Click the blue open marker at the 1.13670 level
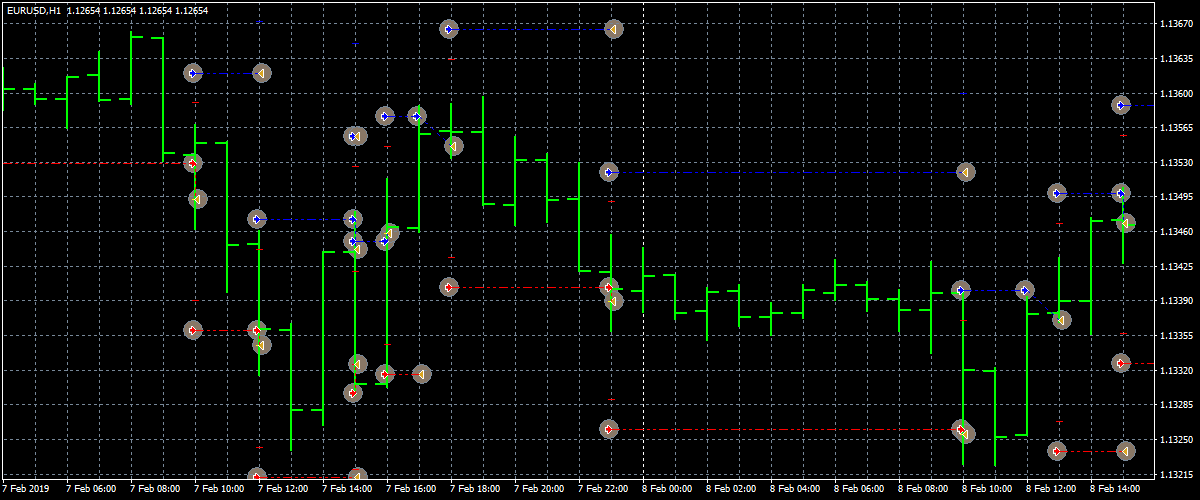 449,30
